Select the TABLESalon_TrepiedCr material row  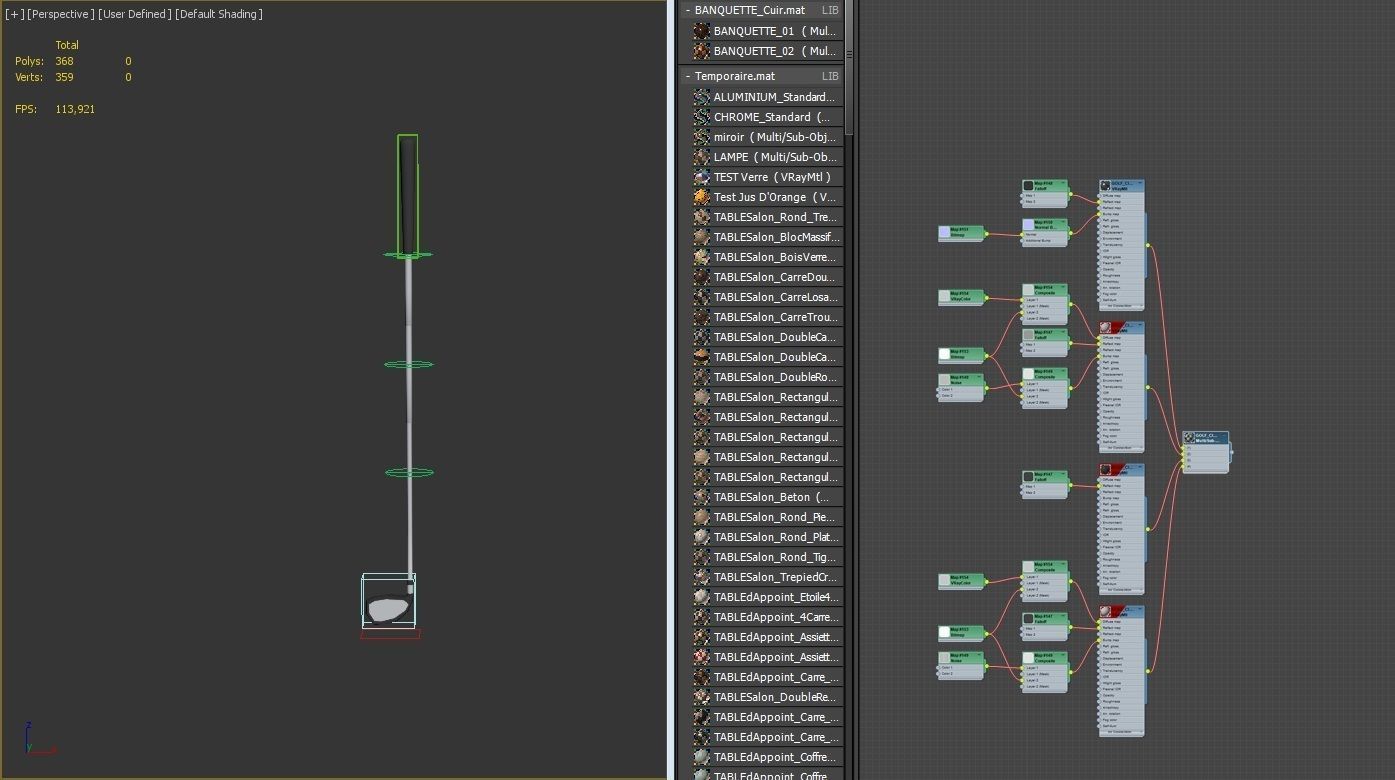(766, 577)
